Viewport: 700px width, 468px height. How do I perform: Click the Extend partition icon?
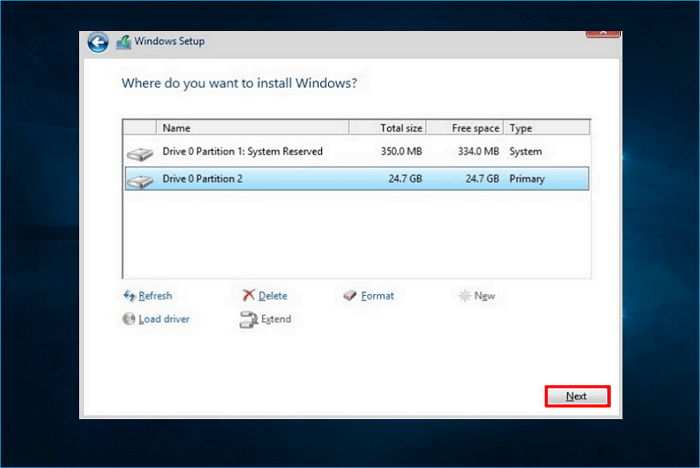(x=248, y=320)
